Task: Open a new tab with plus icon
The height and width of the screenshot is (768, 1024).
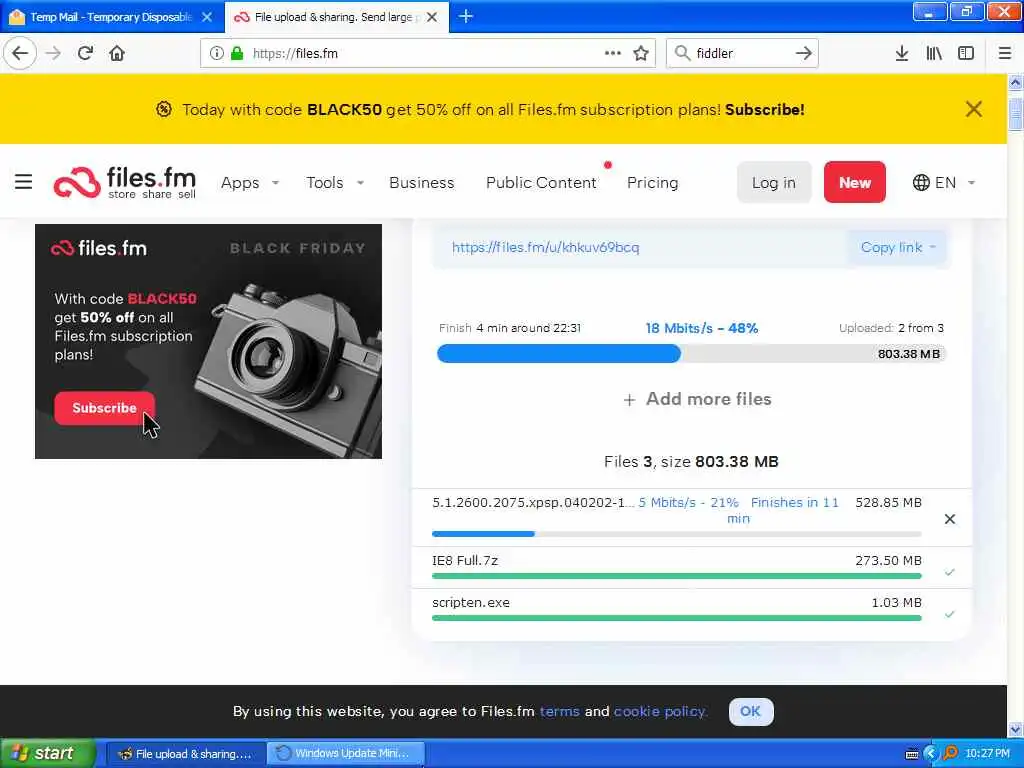Action: point(466,16)
